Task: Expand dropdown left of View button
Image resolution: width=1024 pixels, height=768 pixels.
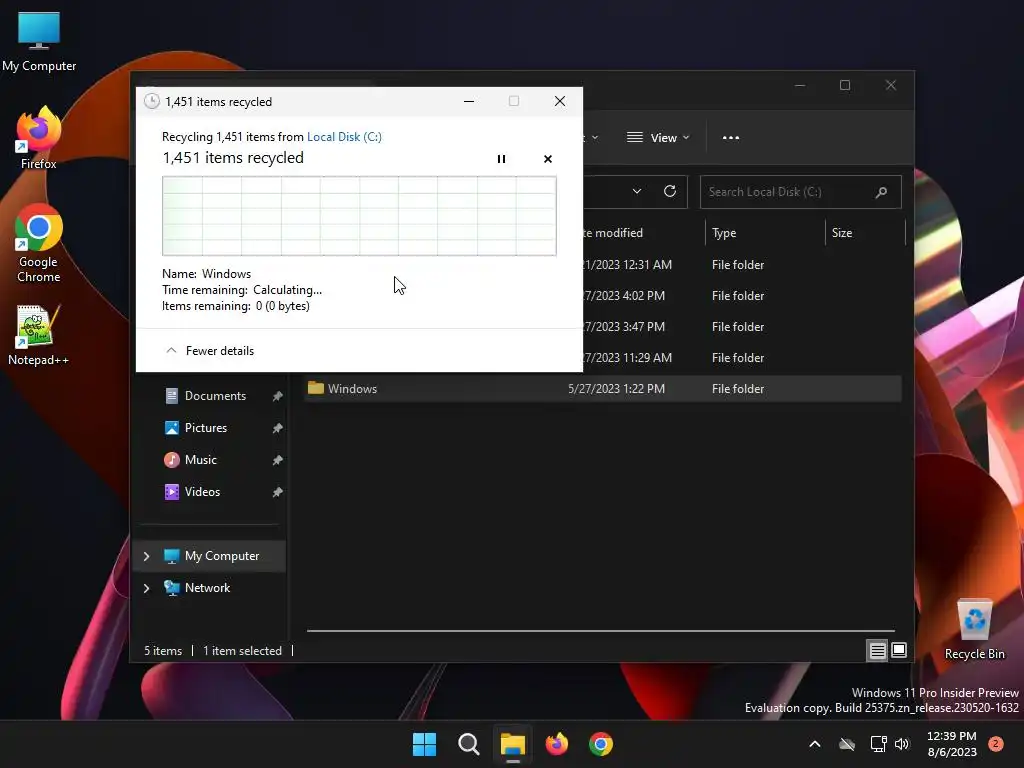Action: 594,138
